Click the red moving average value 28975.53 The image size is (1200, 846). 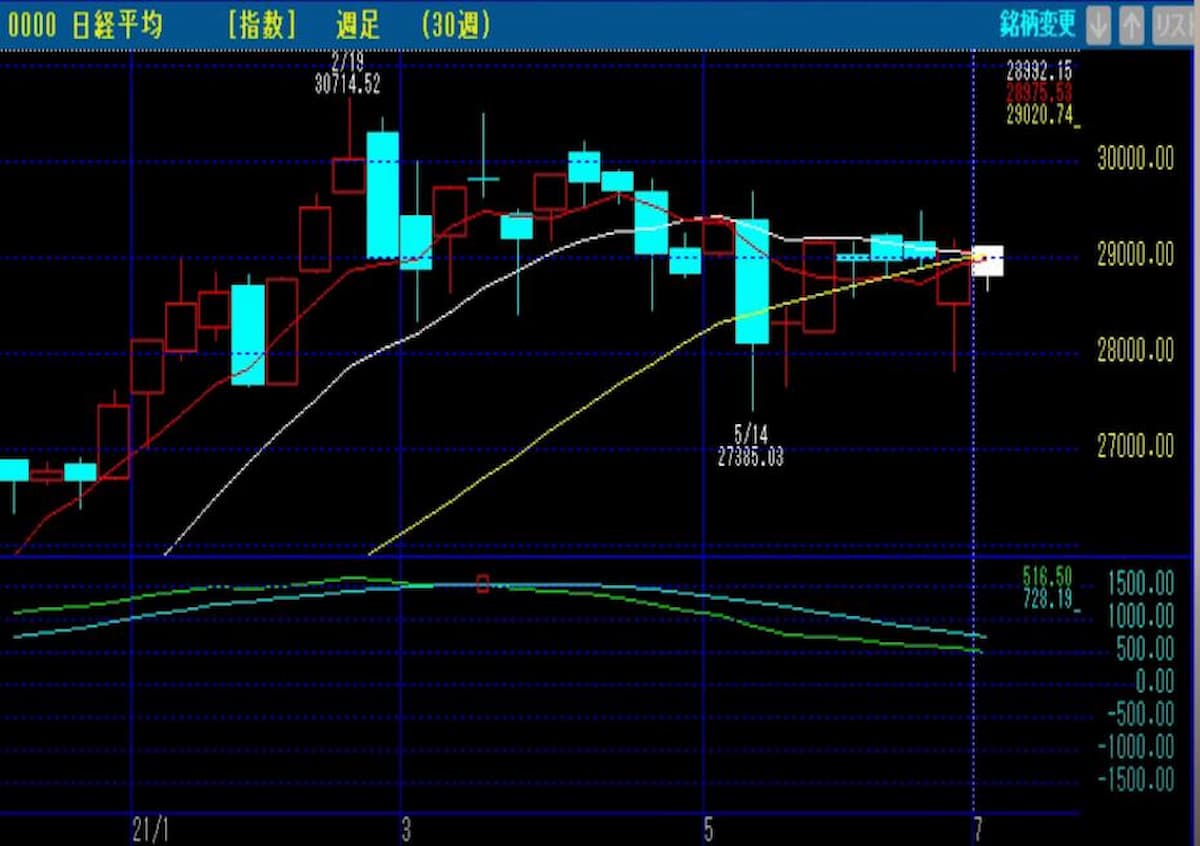pyautogui.click(x=1039, y=93)
